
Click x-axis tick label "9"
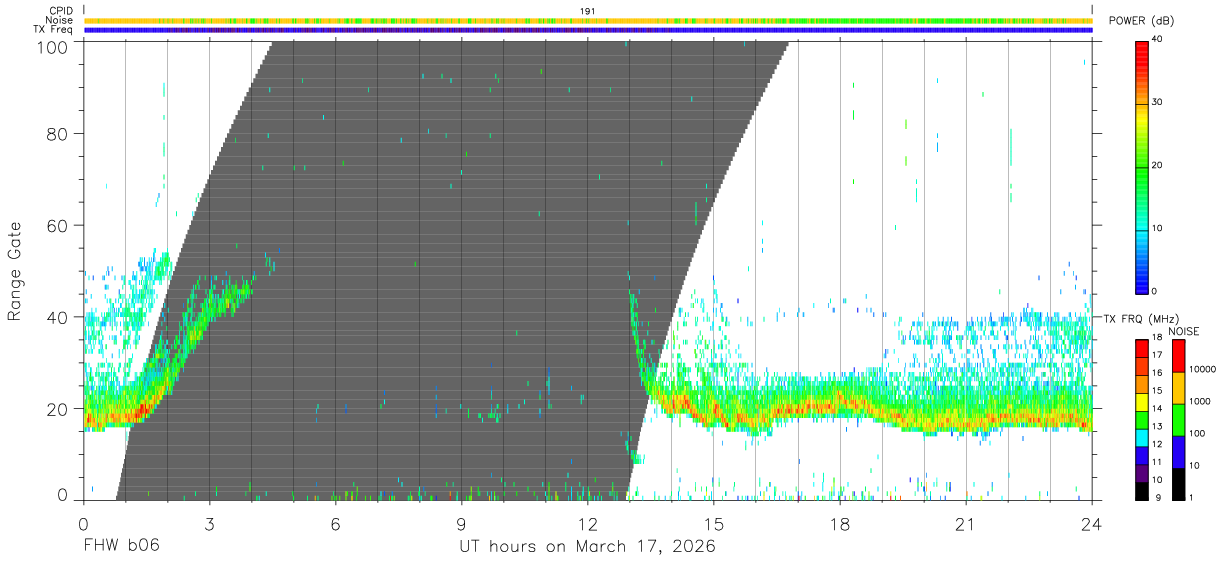[x=461, y=525]
